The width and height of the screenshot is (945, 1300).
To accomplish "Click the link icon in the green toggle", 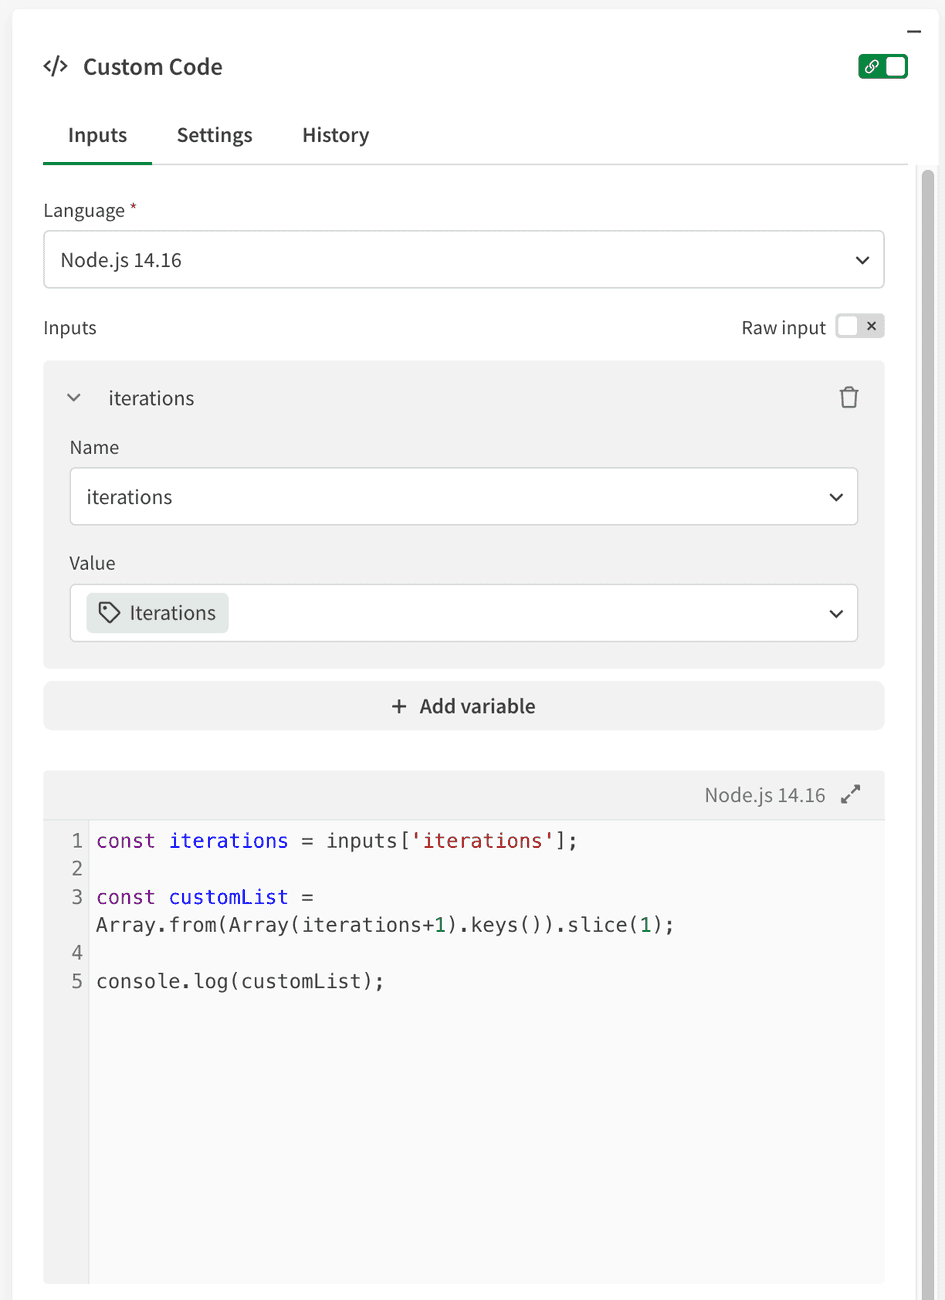I will [870, 66].
